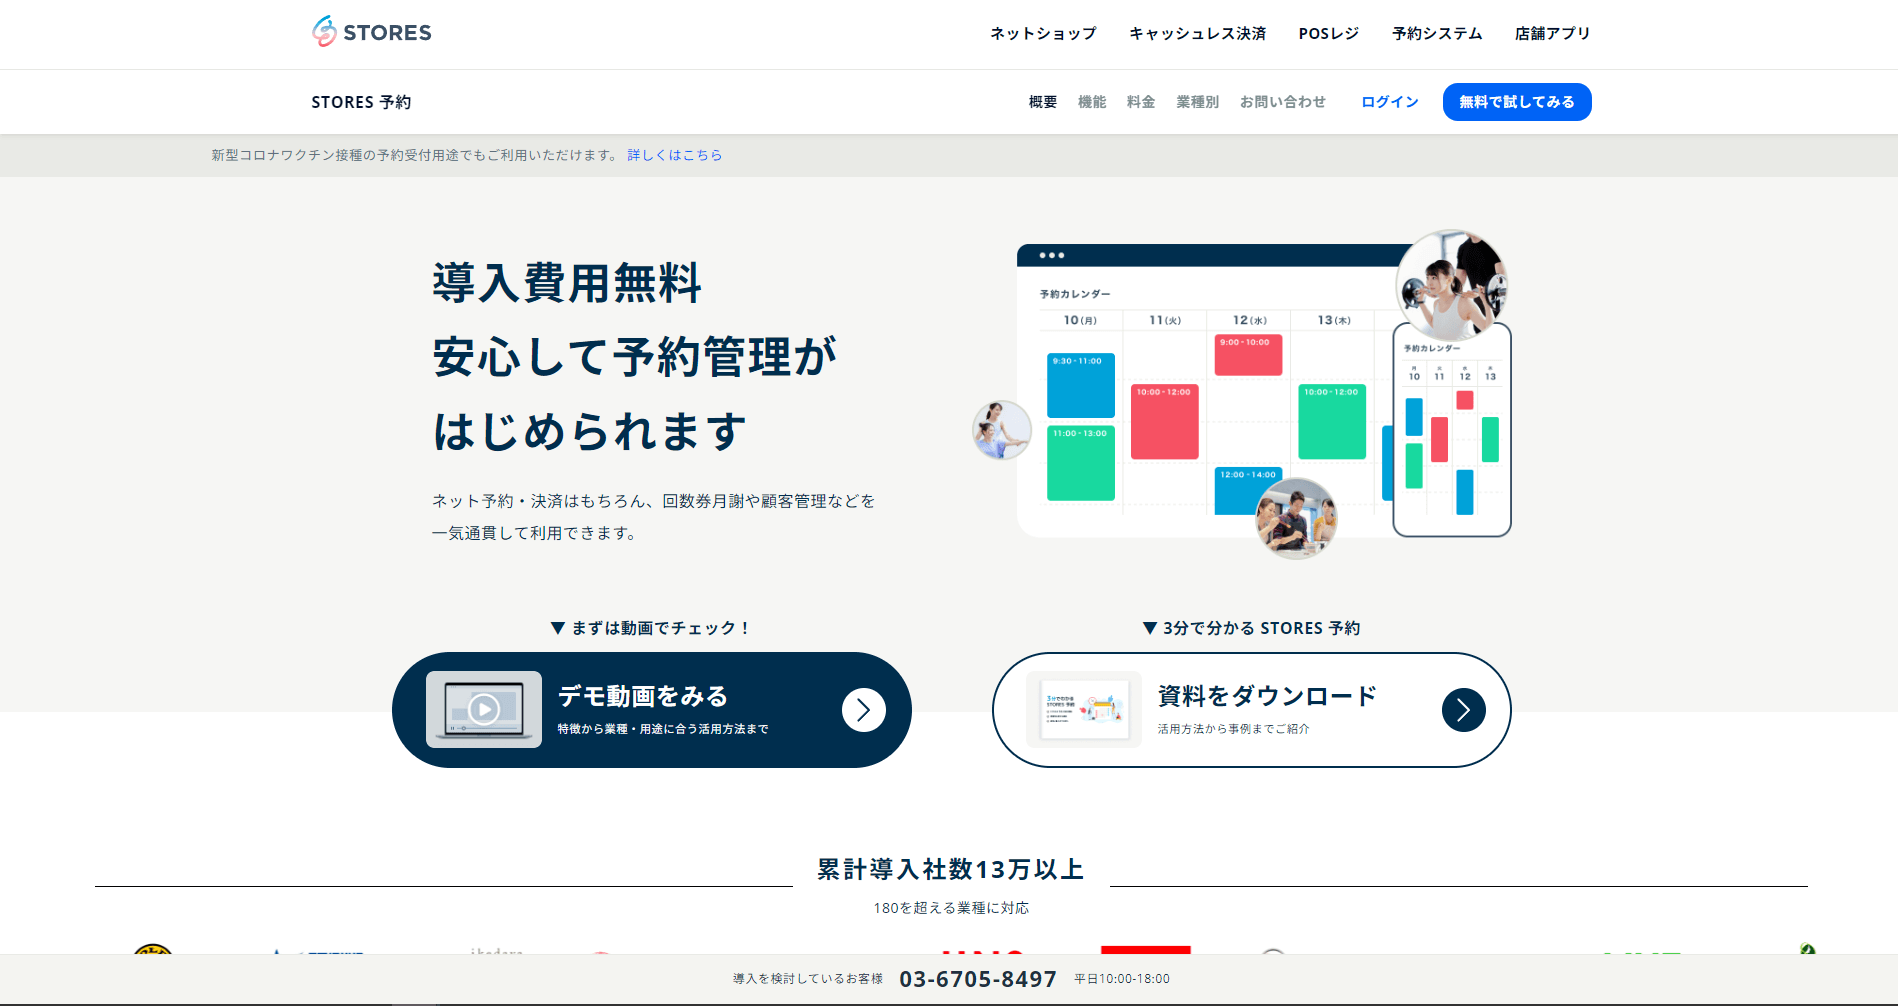Click the デモ動画をみる button
This screenshot has height=1006, width=1898.
tap(652, 710)
